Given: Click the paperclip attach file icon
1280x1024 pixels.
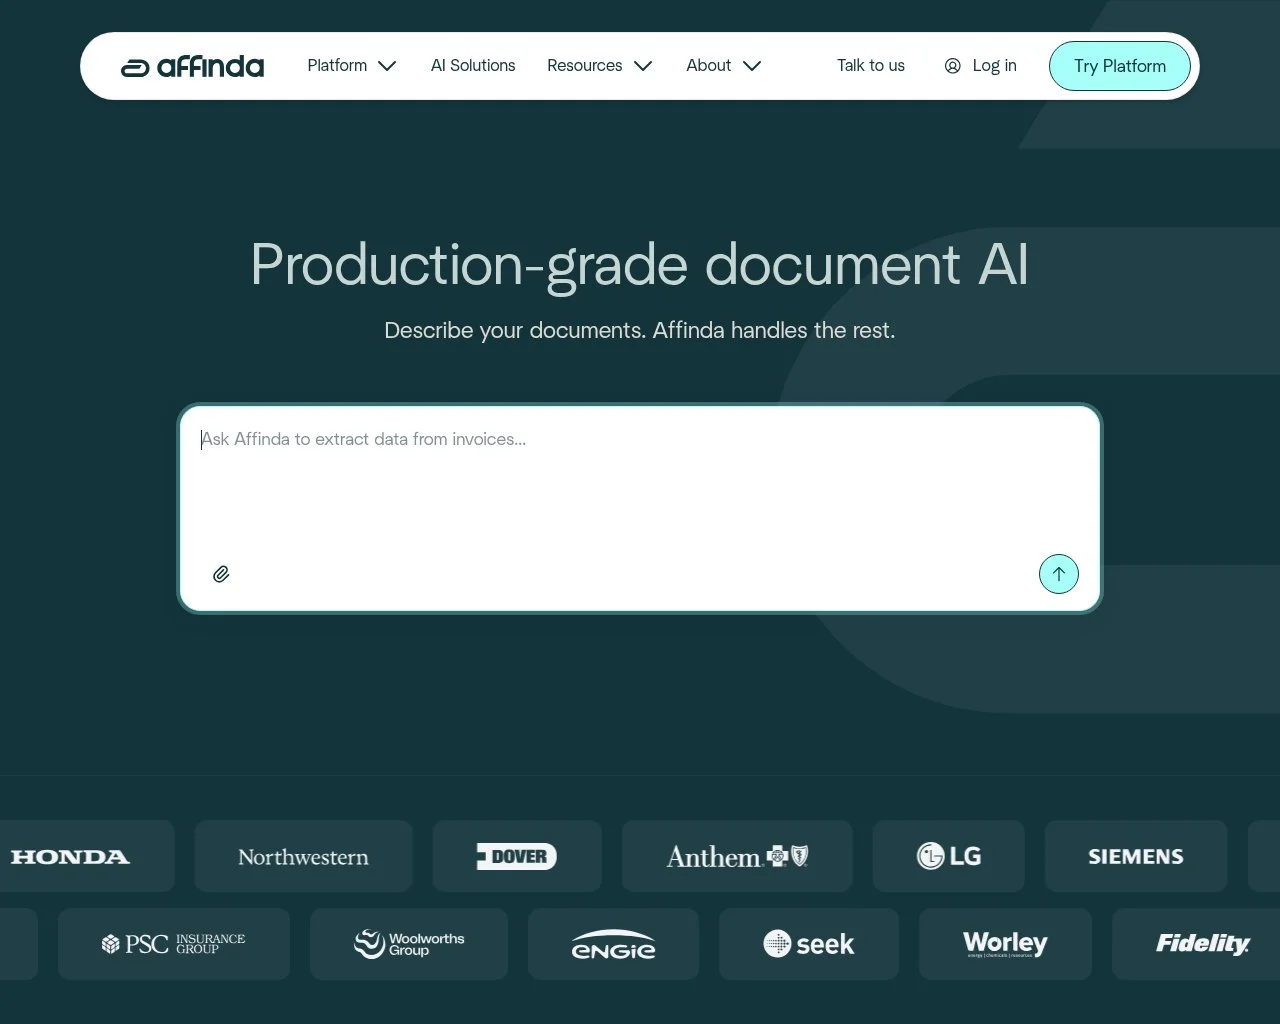Looking at the screenshot, I should 221,574.
